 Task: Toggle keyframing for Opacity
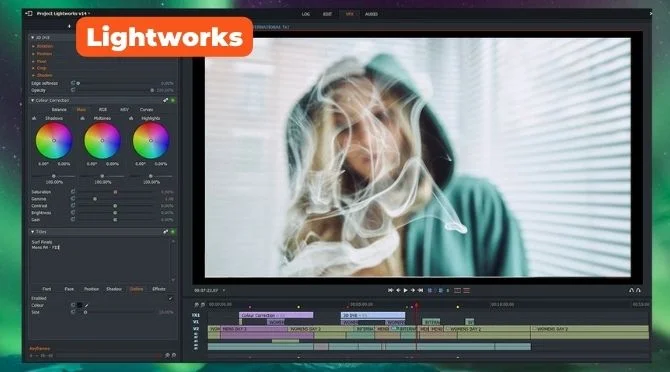[x=73, y=90]
